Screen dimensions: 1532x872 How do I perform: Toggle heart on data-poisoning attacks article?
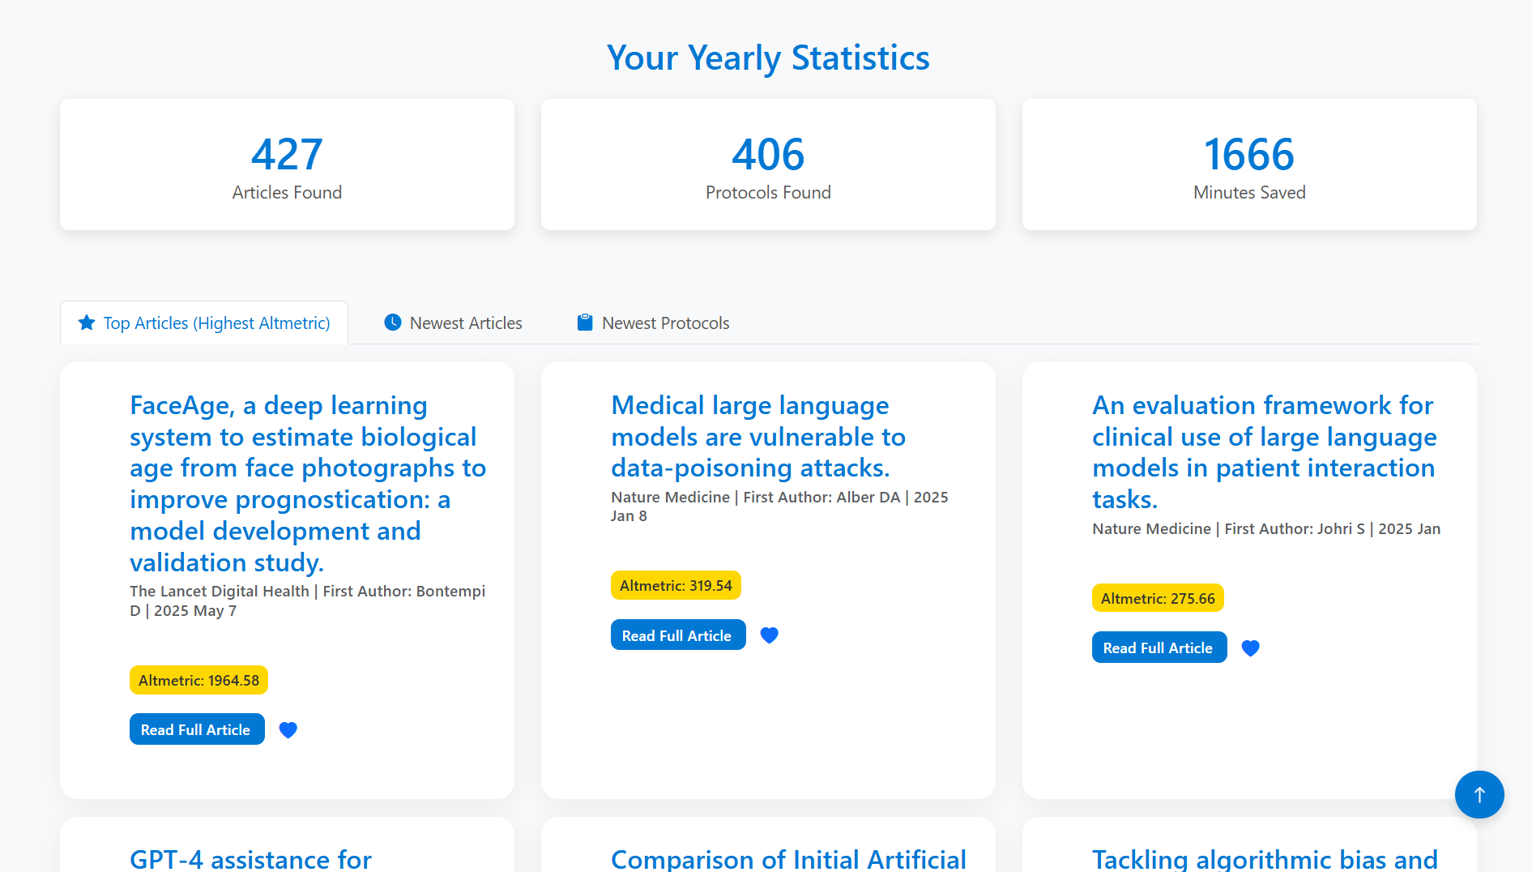(x=769, y=635)
